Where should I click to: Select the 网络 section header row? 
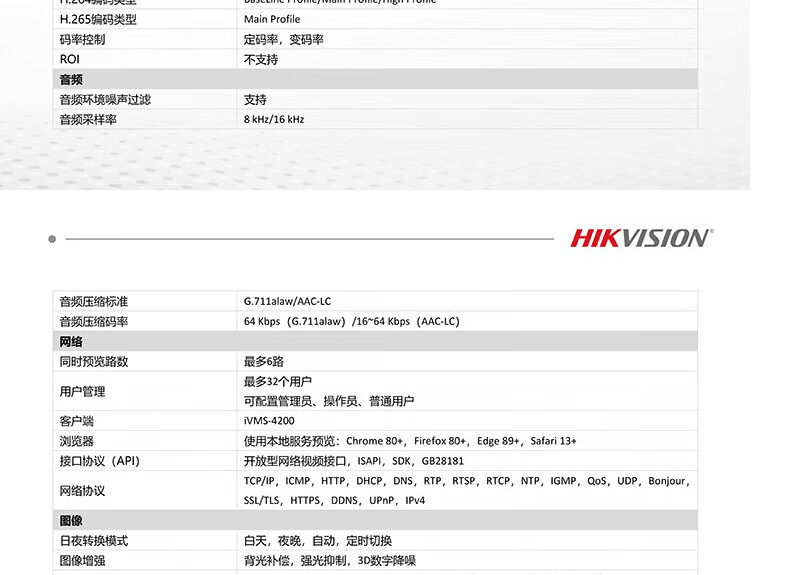[374, 341]
